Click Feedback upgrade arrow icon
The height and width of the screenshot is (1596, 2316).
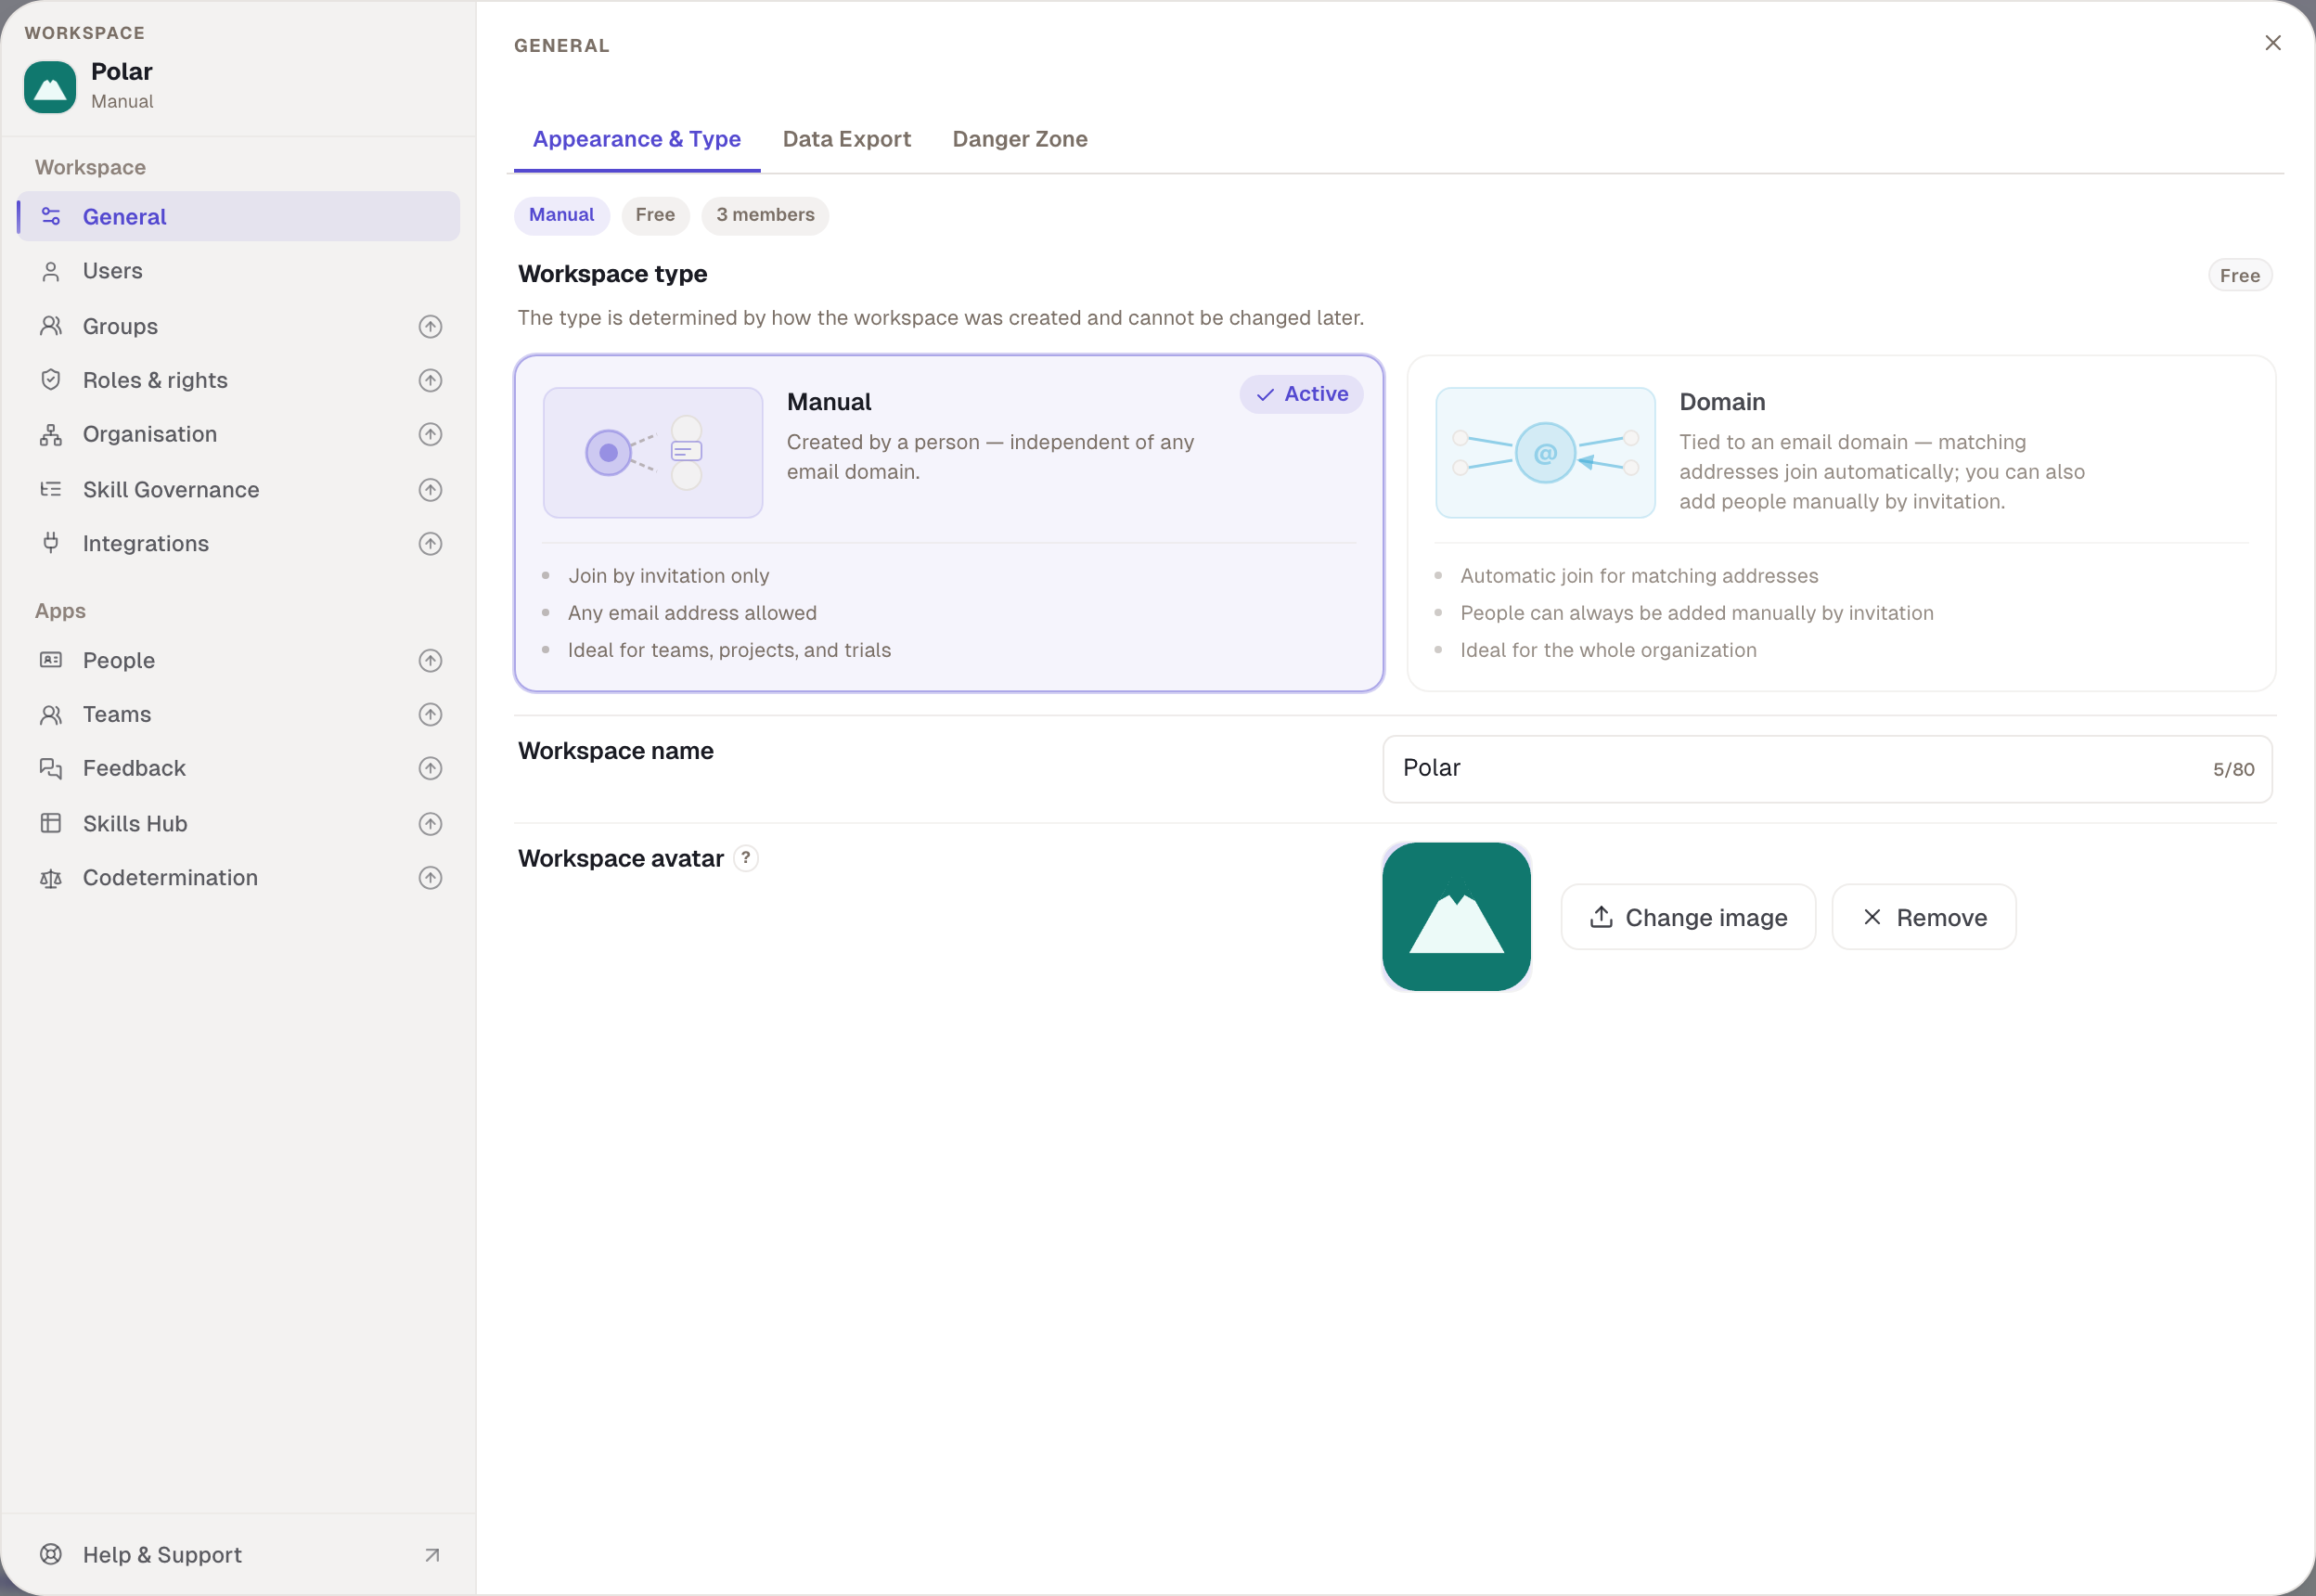[x=430, y=768]
